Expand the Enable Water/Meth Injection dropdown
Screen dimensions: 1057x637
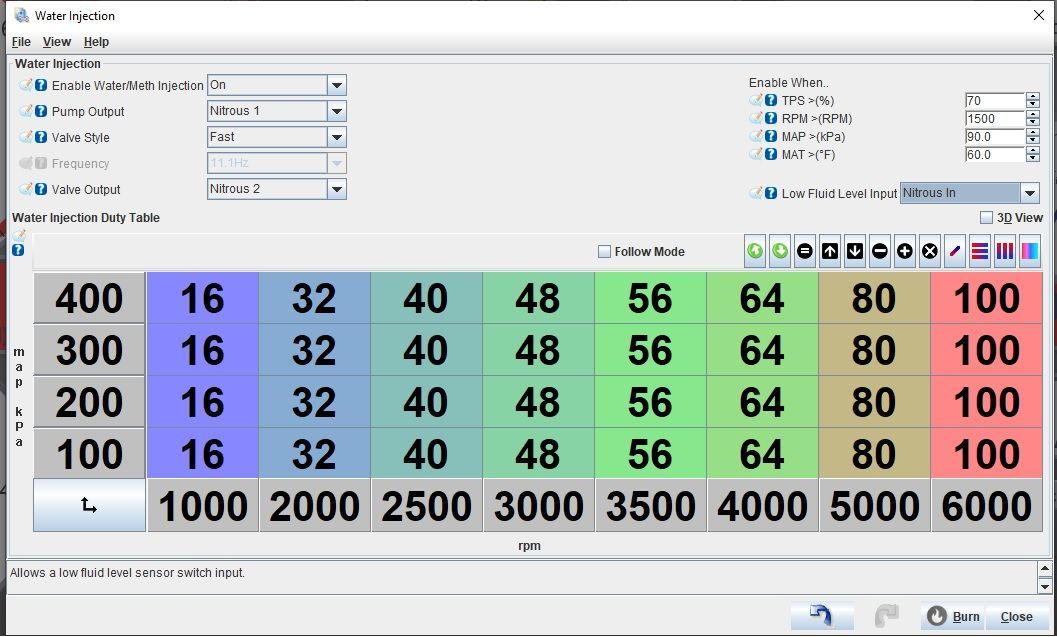(x=336, y=85)
